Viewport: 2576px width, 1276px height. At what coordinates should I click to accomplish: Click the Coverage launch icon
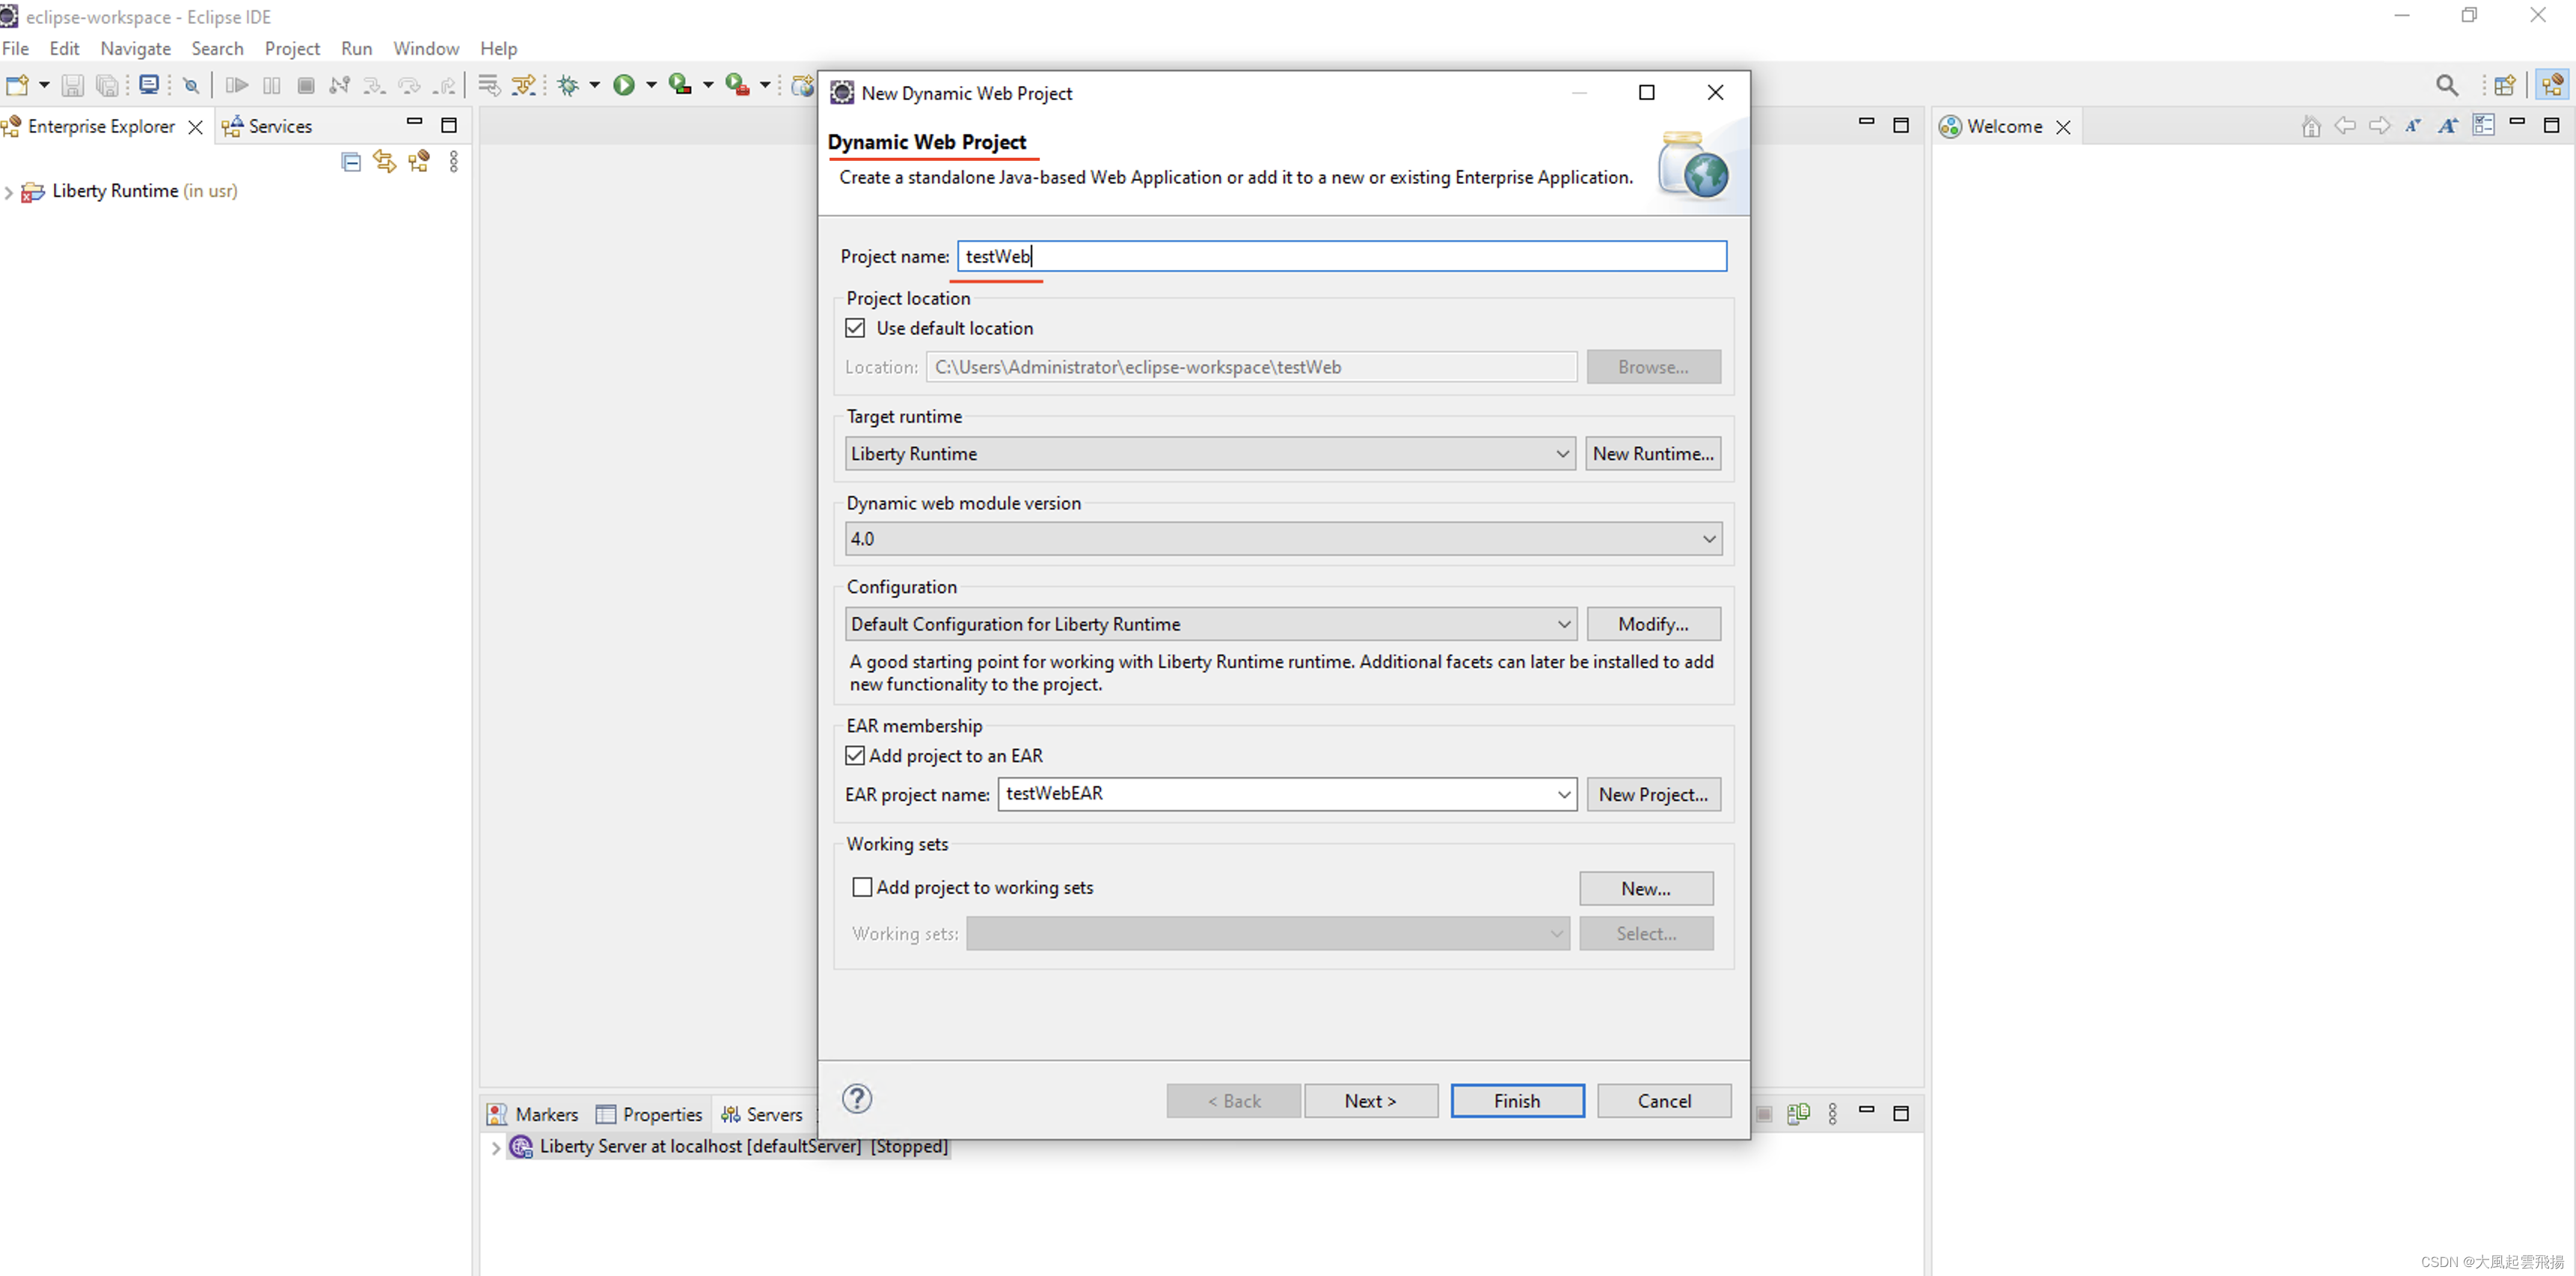point(680,85)
